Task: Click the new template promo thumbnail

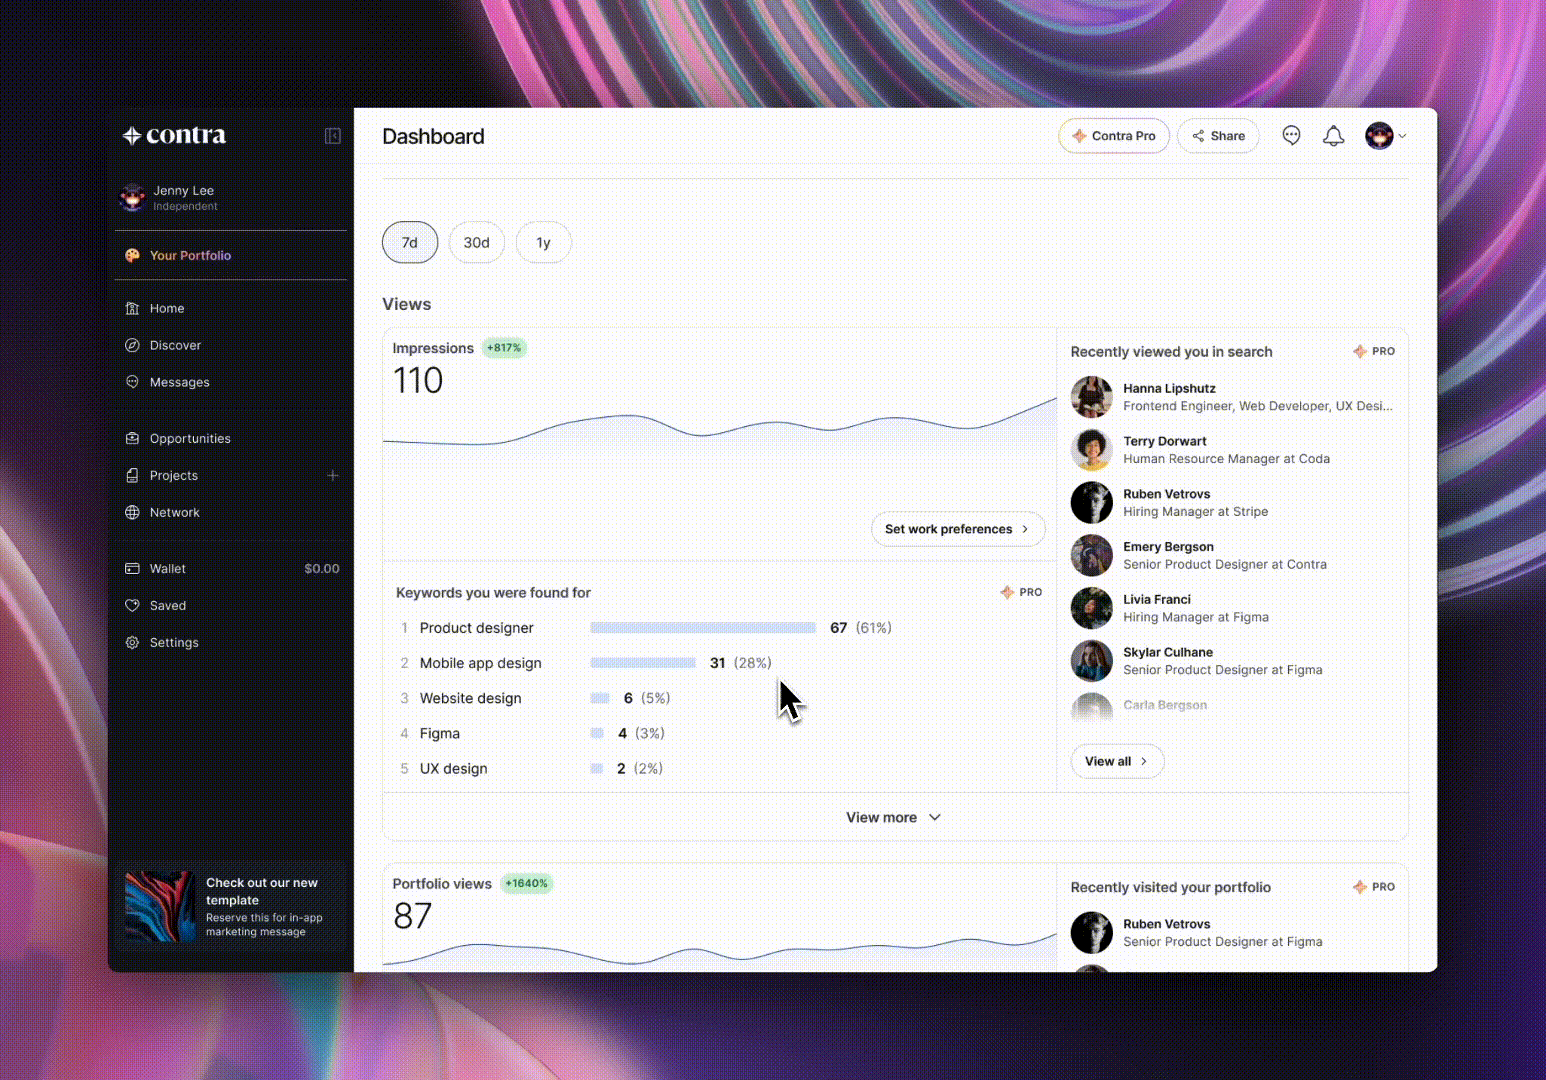Action: pos(160,907)
